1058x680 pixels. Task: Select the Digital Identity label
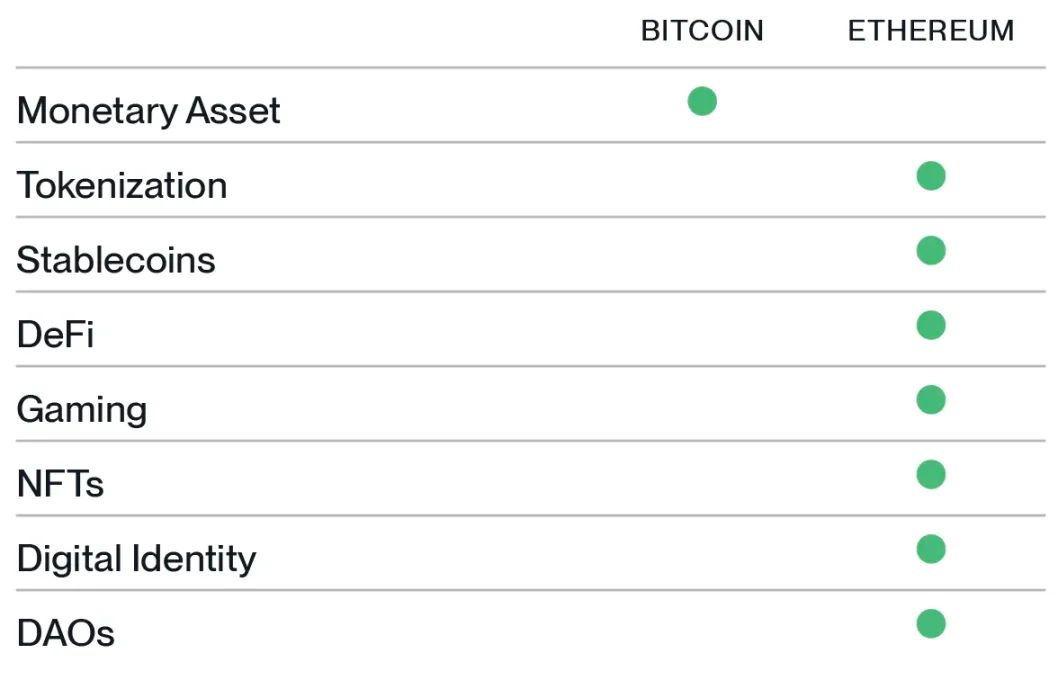pyautogui.click(x=137, y=559)
